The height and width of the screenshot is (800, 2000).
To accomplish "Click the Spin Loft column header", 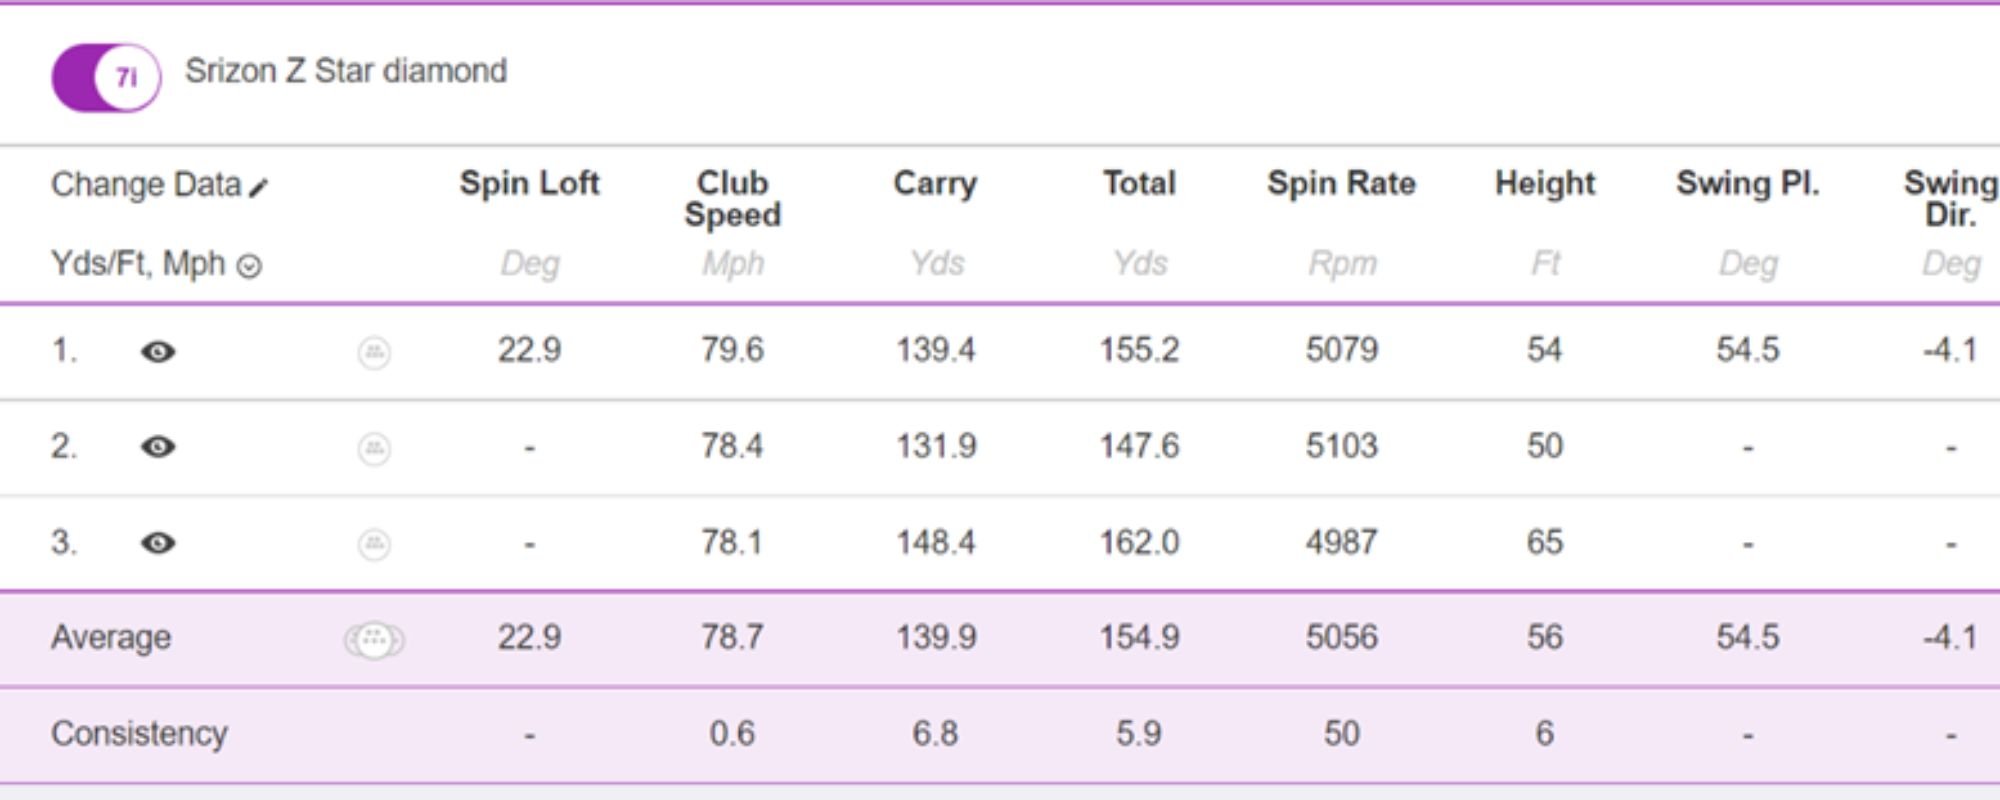I will coord(529,183).
